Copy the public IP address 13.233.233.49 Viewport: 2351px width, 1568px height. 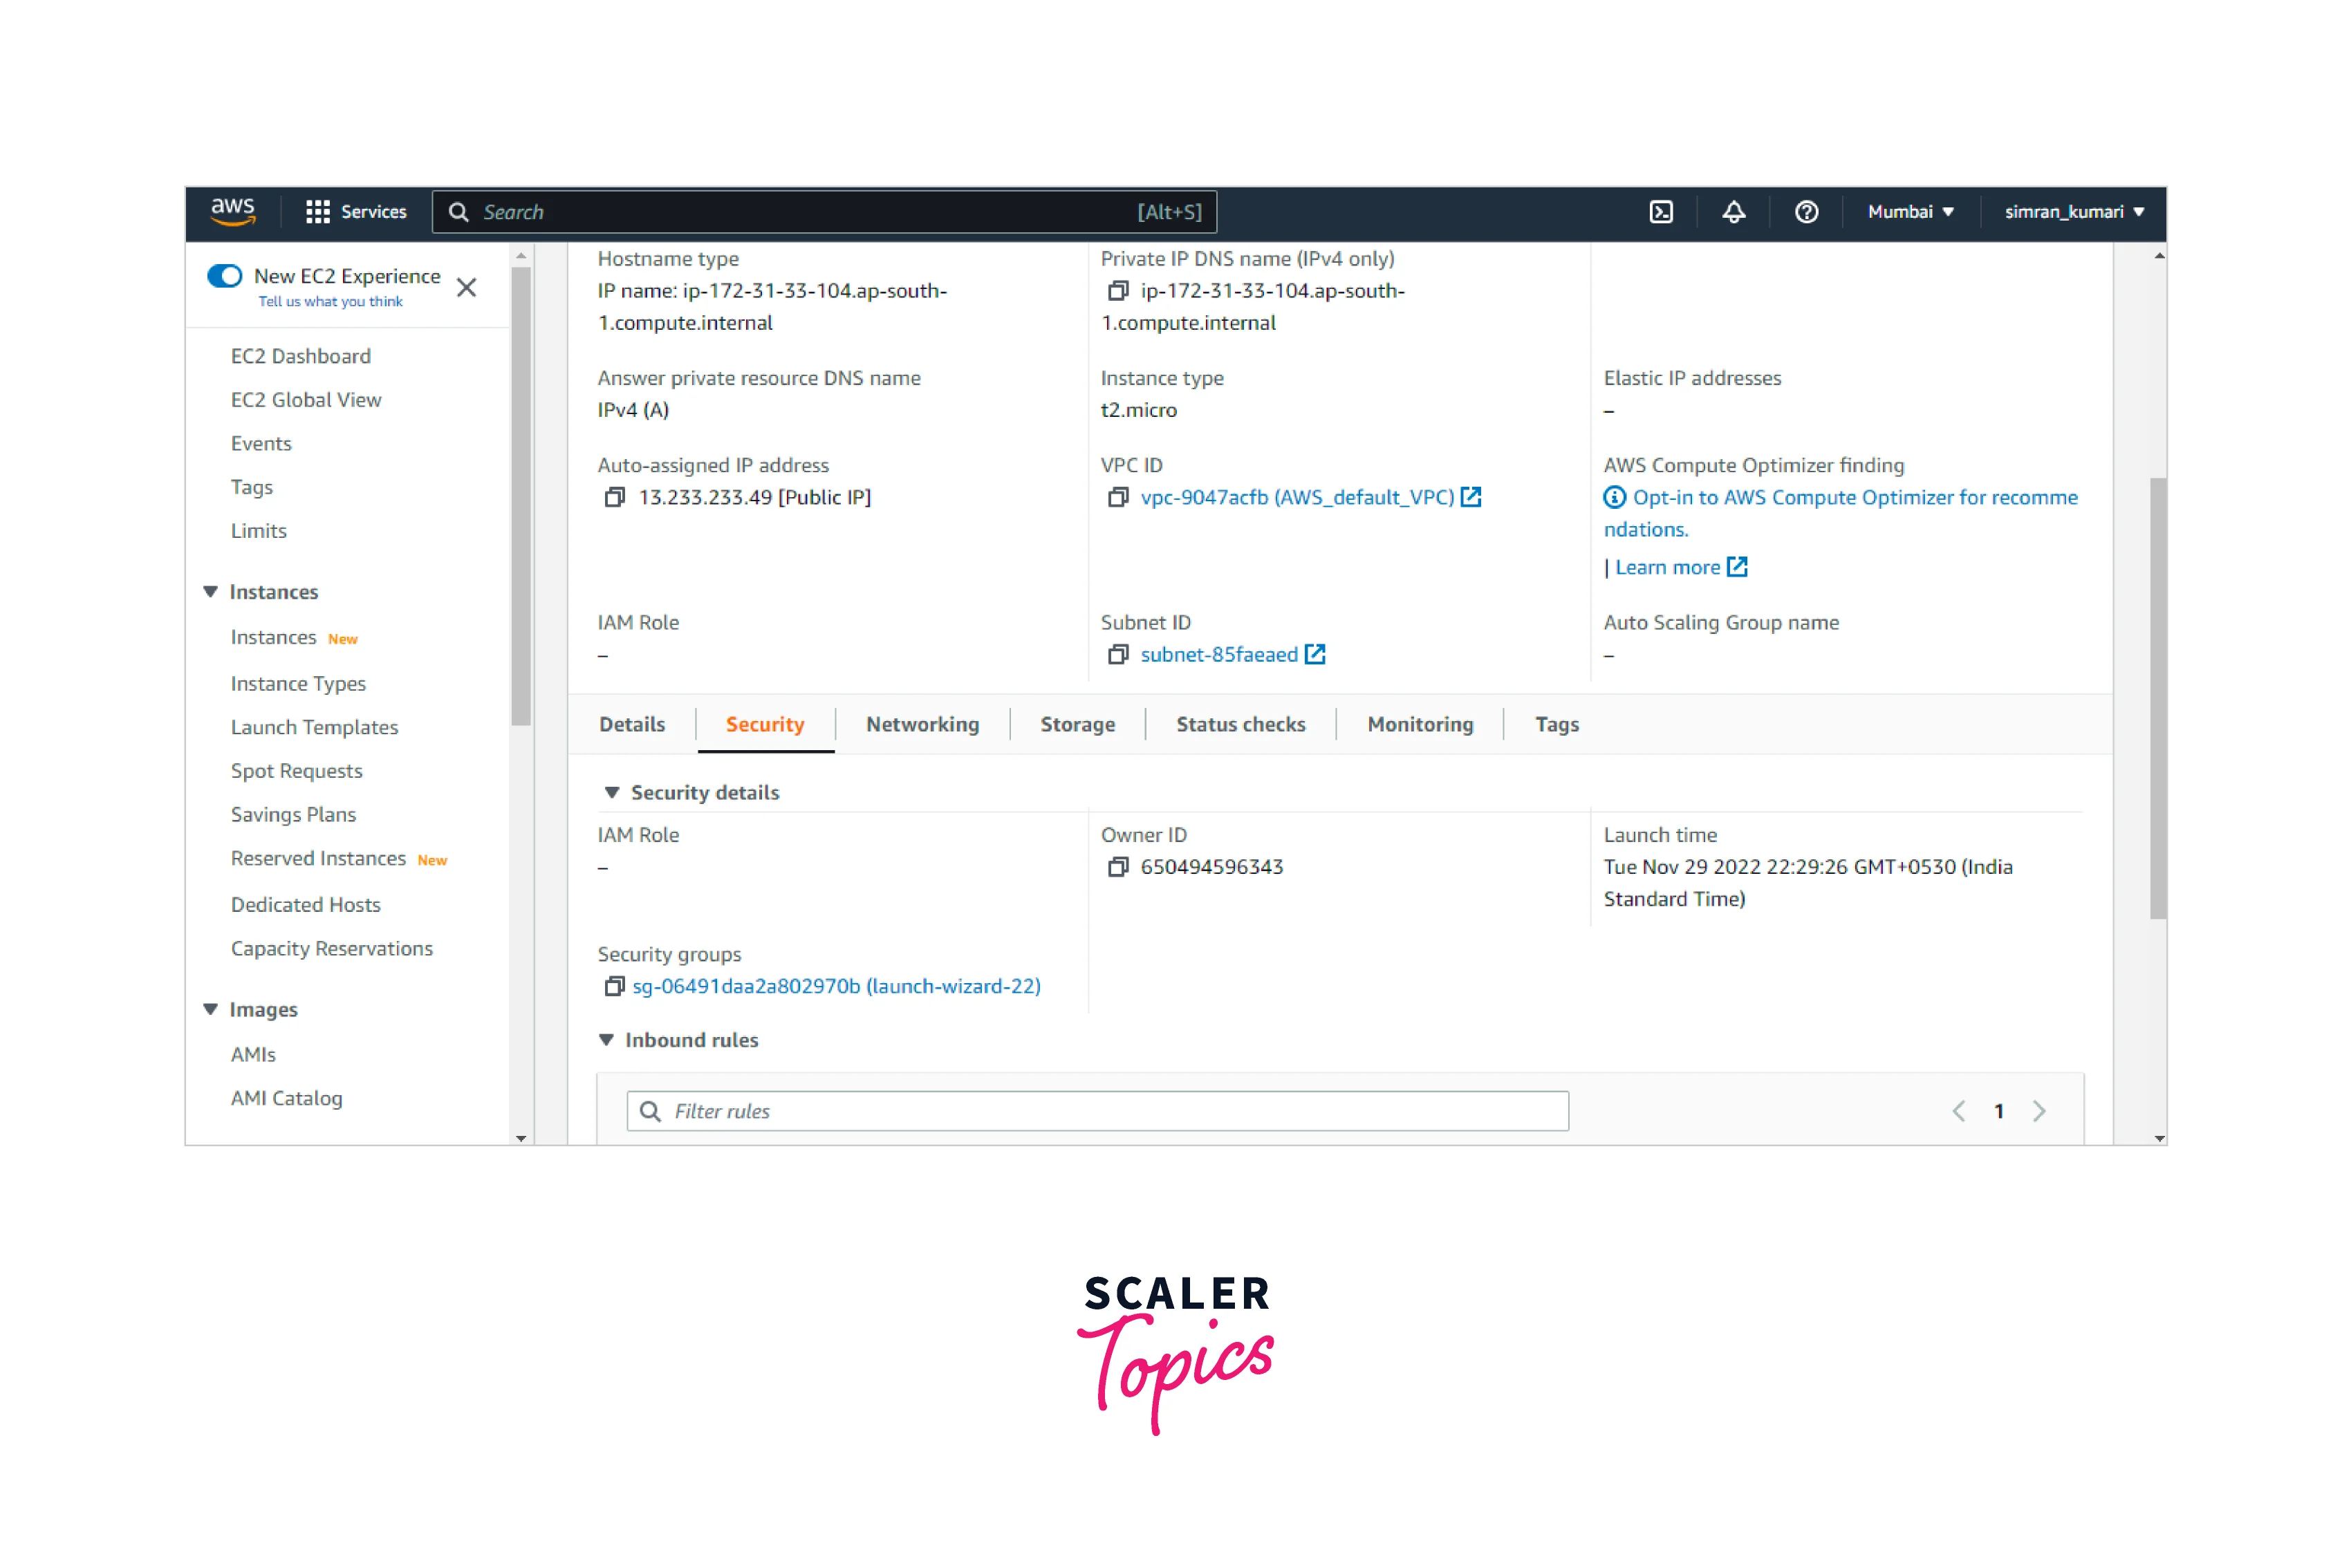pos(615,497)
